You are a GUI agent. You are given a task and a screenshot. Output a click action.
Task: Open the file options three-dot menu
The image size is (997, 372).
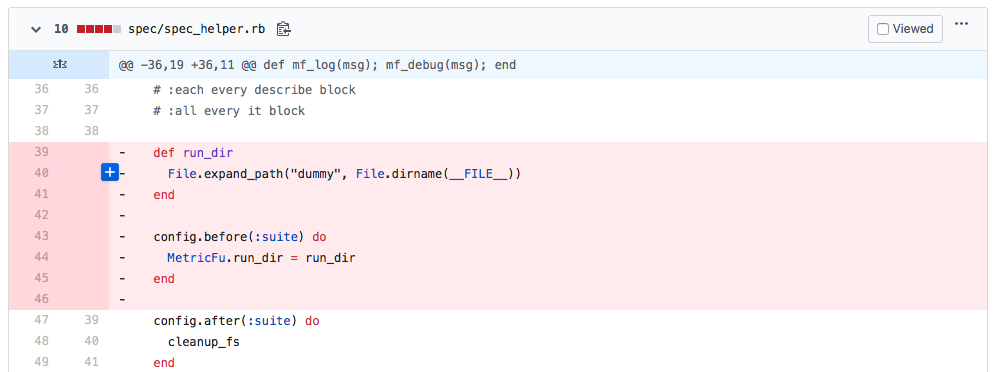coord(961,24)
